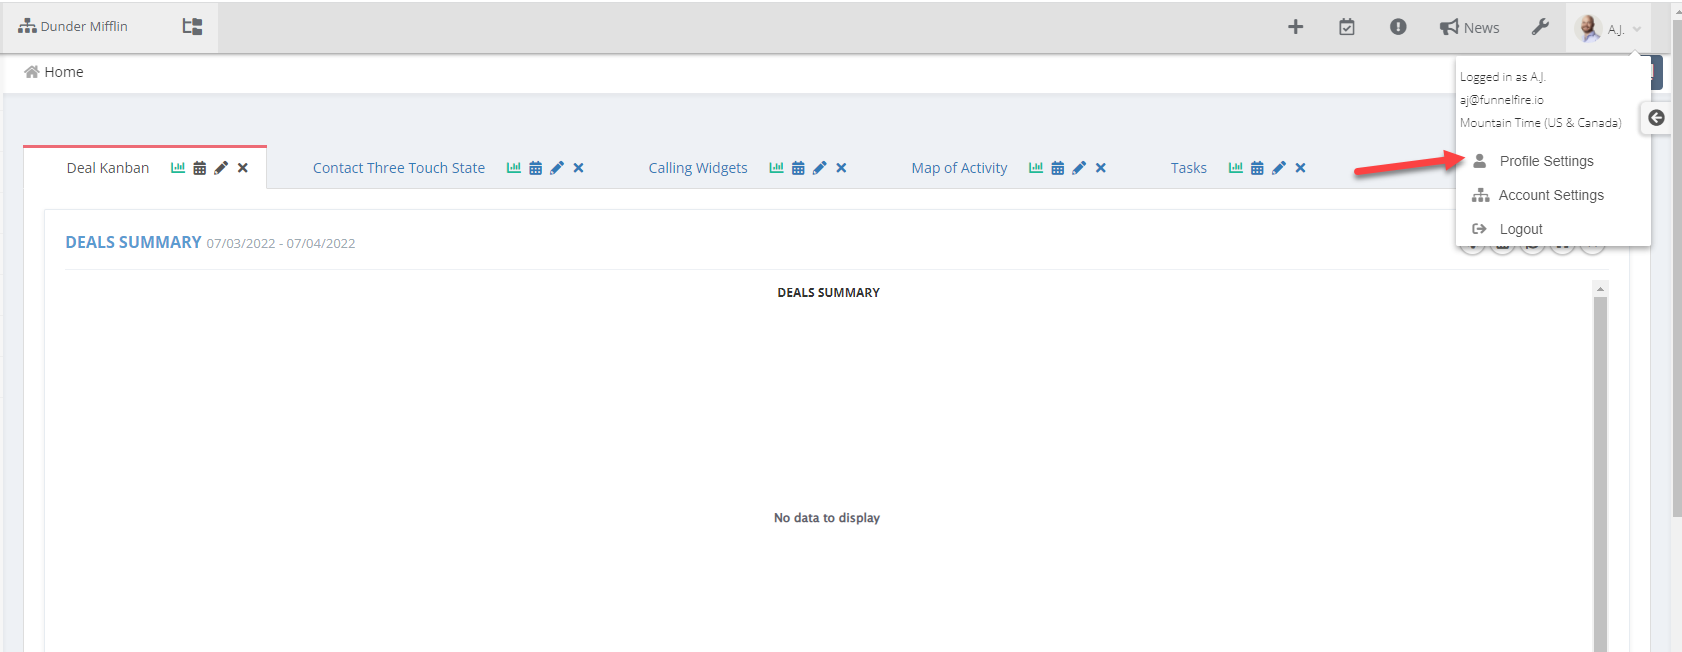Click chart icon on Tasks tab

pos(1236,168)
